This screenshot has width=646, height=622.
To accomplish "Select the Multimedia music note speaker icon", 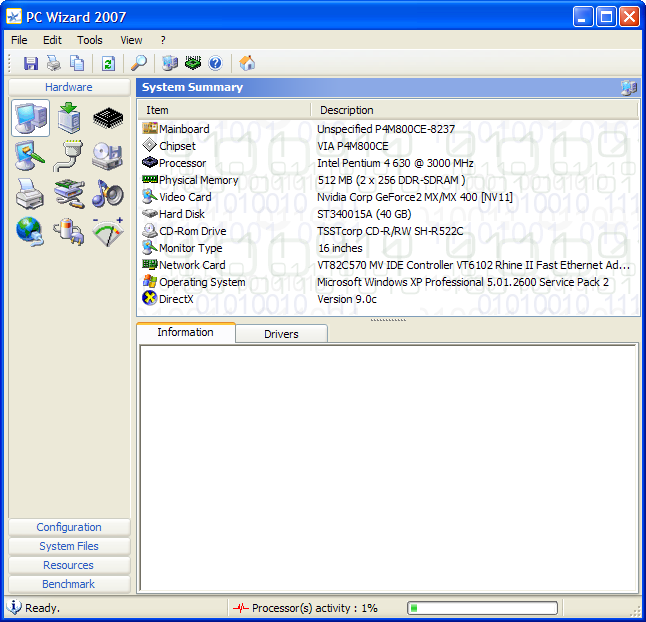I will pyautogui.click(x=108, y=194).
